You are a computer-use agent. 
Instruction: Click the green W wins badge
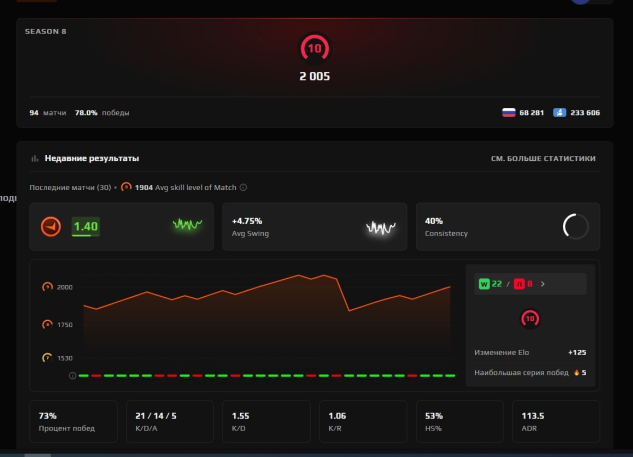click(484, 284)
